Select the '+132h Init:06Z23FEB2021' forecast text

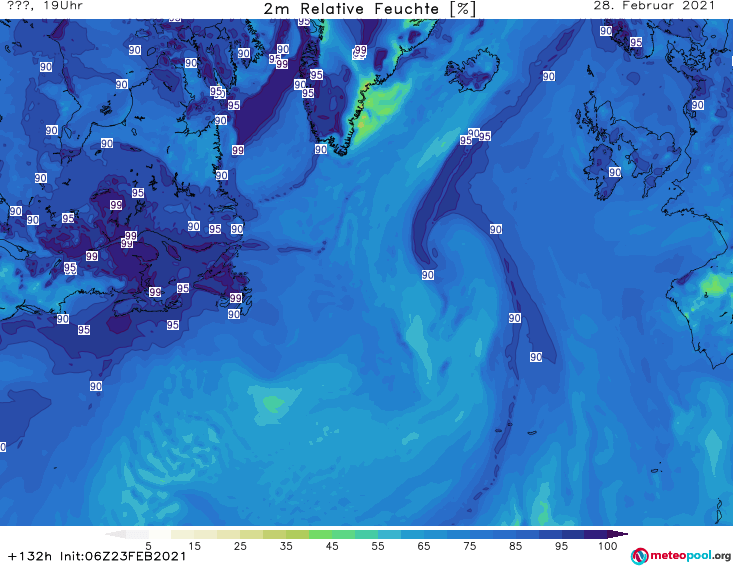(97, 556)
